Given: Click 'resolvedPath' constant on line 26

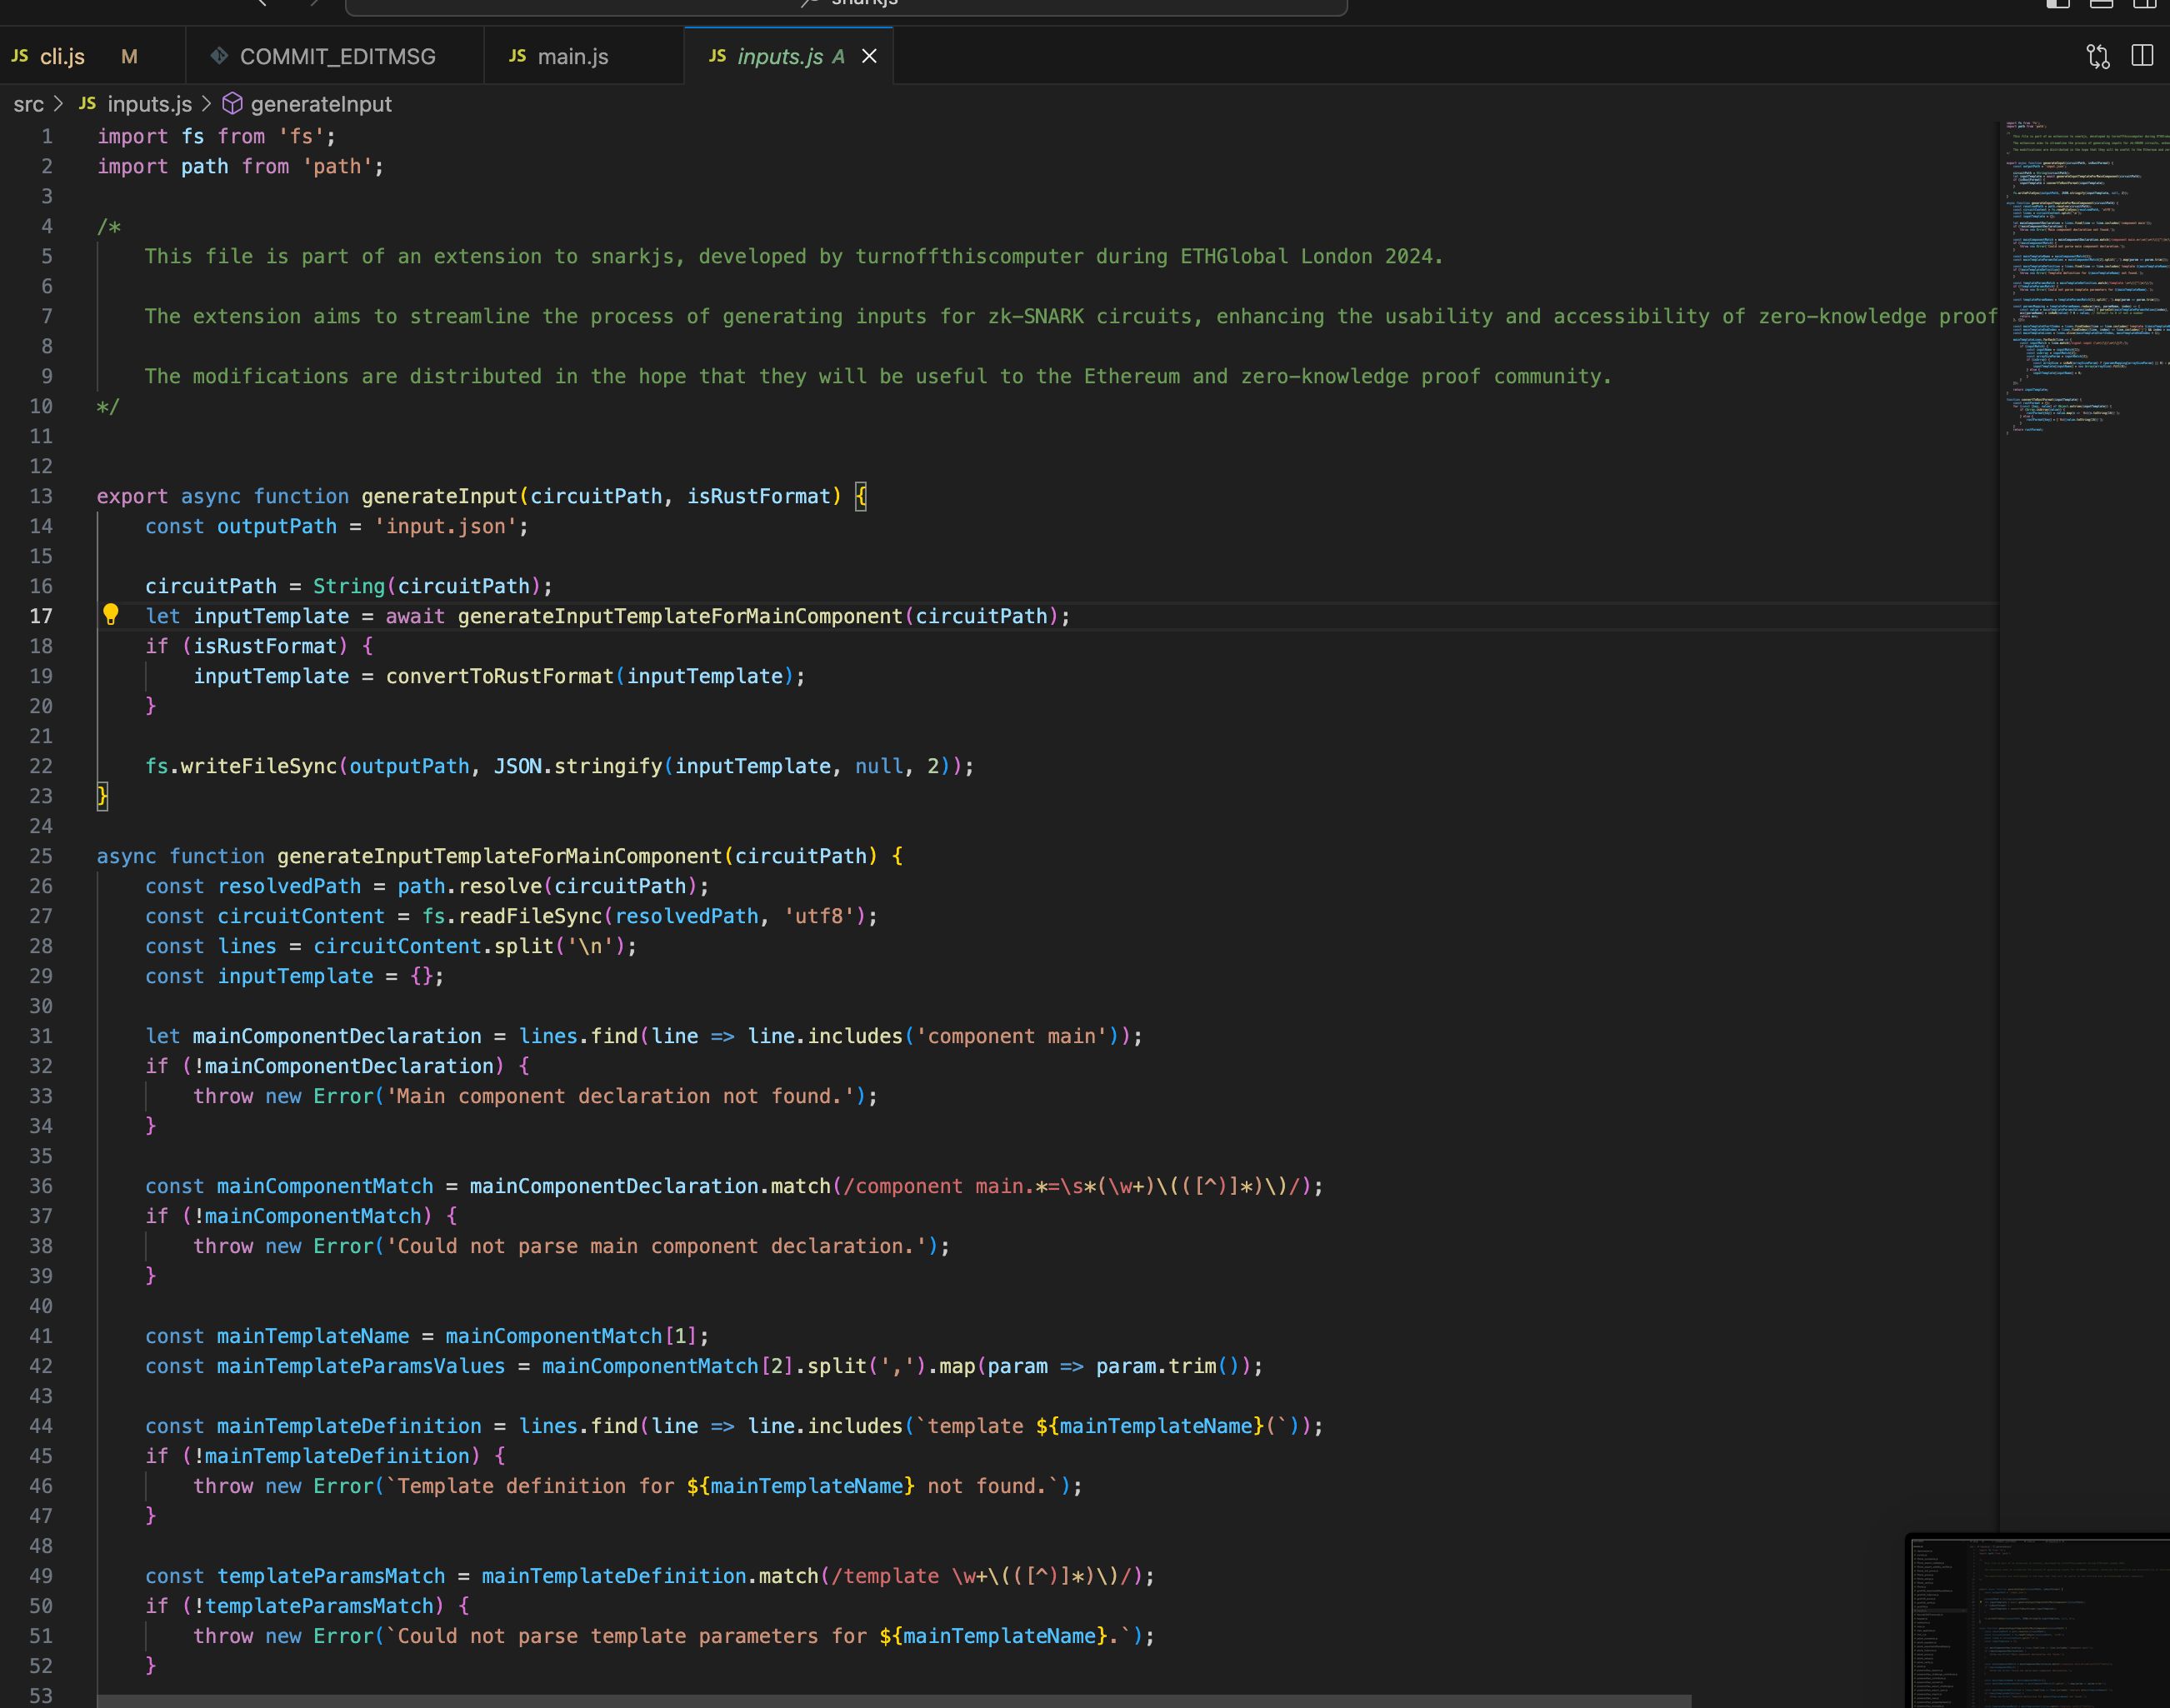Looking at the screenshot, I should [289, 886].
